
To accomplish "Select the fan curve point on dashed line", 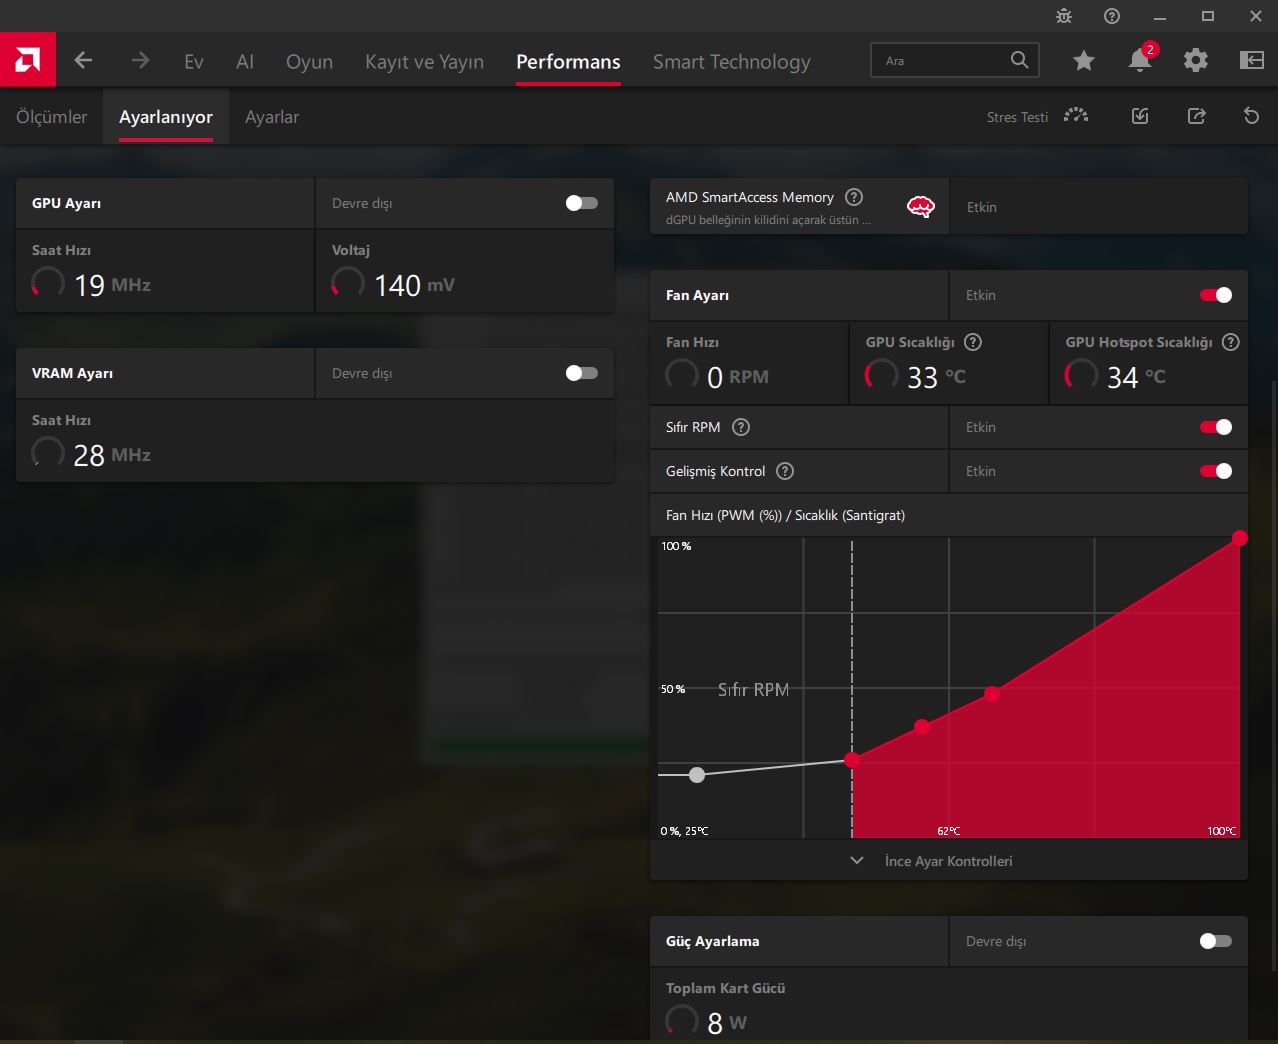I will (852, 760).
